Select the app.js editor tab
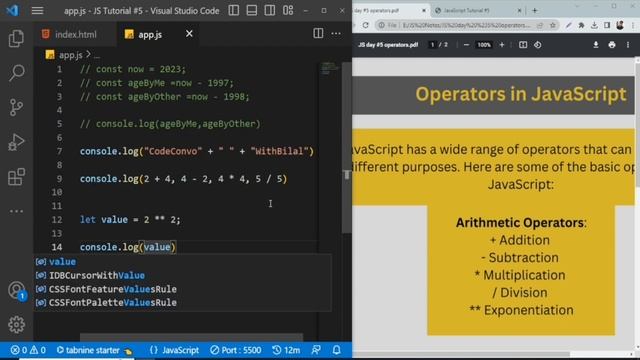The height and width of the screenshot is (360, 640). [149, 34]
